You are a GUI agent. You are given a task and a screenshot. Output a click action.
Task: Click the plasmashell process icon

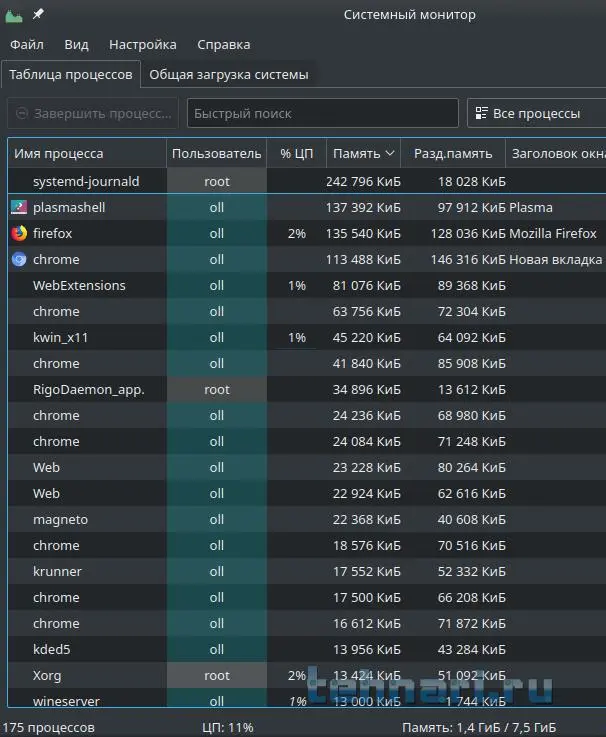[19, 208]
